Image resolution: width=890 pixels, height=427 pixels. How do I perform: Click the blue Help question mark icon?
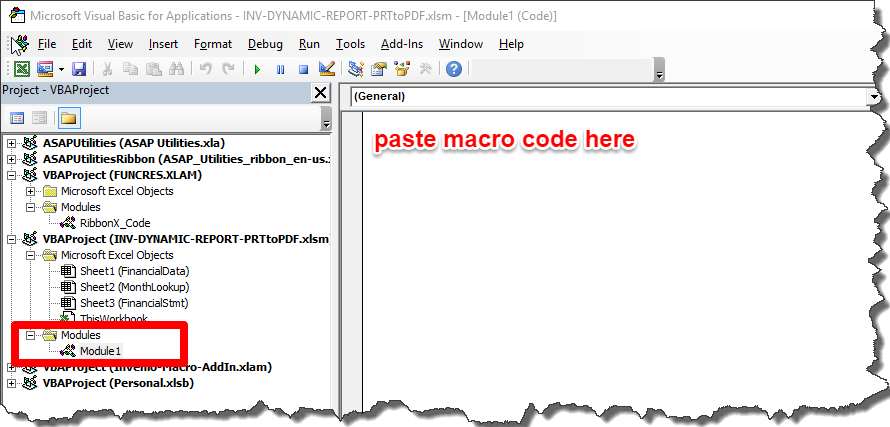454,69
